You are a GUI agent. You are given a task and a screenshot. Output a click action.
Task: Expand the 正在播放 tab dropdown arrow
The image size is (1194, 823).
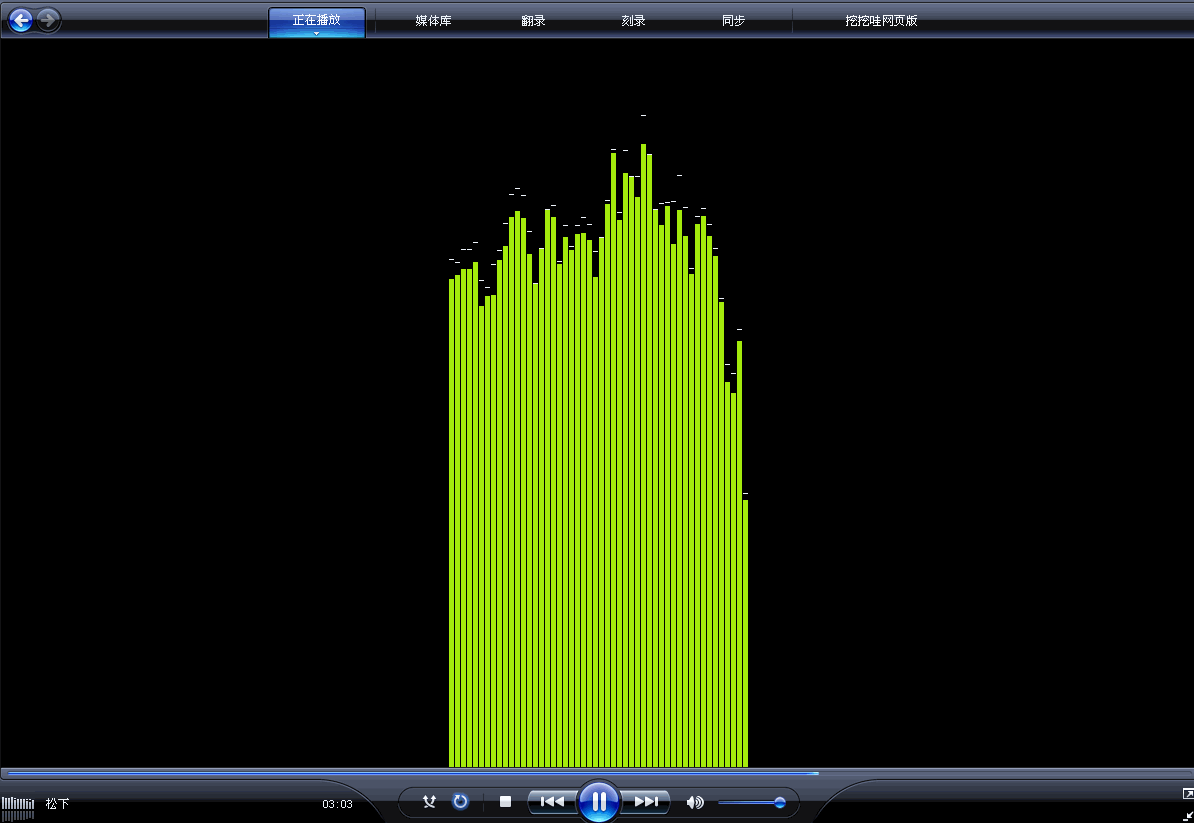tap(317, 33)
